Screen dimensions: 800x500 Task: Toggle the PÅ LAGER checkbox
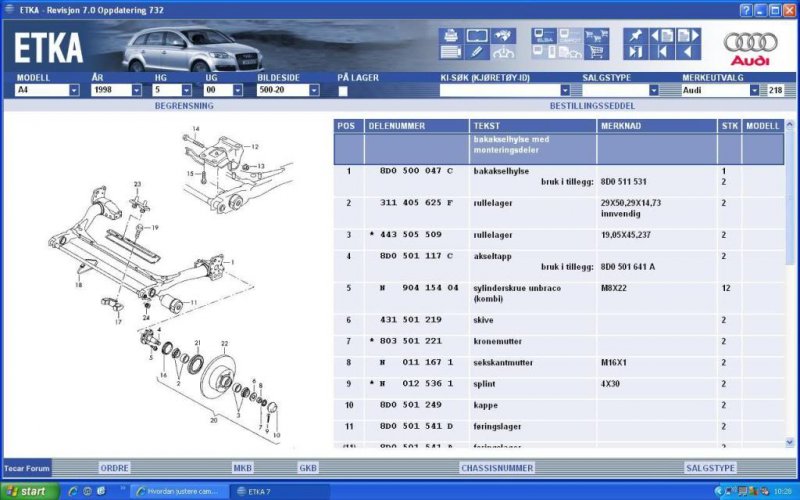click(x=343, y=90)
